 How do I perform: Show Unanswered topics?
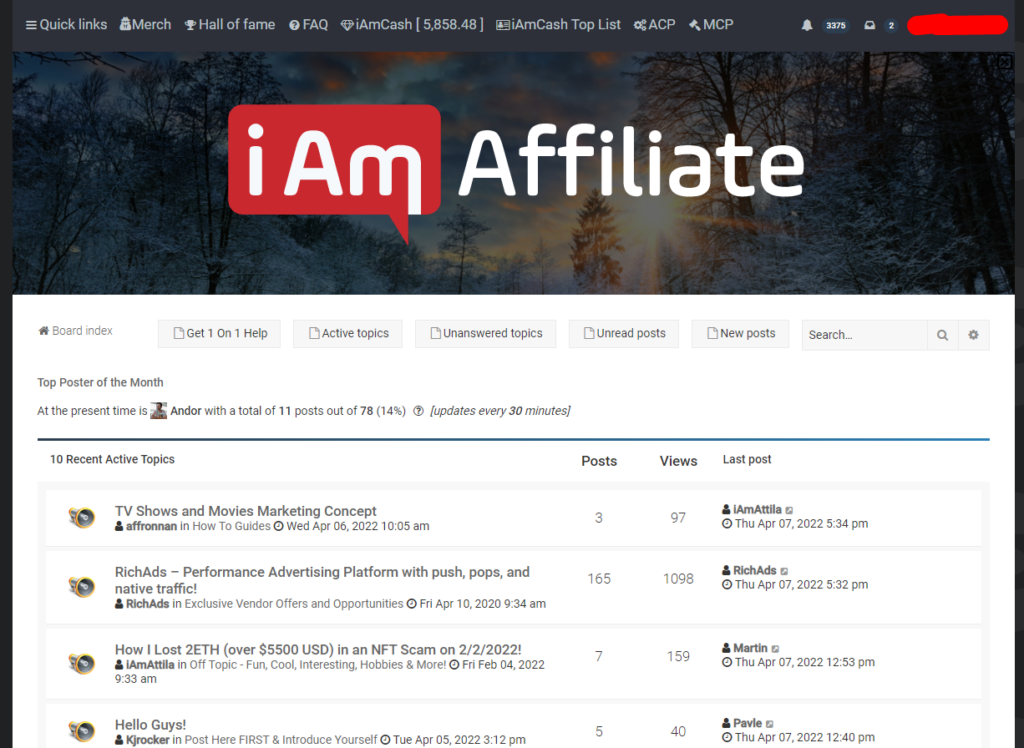click(485, 334)
